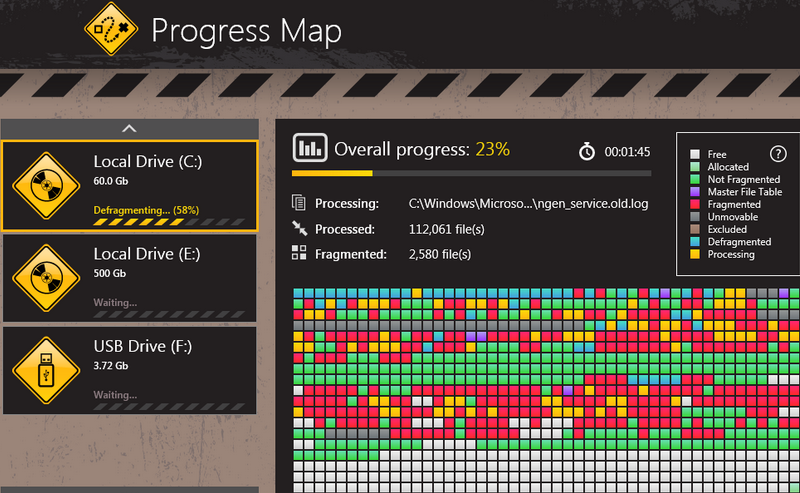800x493 pixels.
Task: Click the Fragmented red legend swatch
Action: pyautogui.click(x=694, y=205)
